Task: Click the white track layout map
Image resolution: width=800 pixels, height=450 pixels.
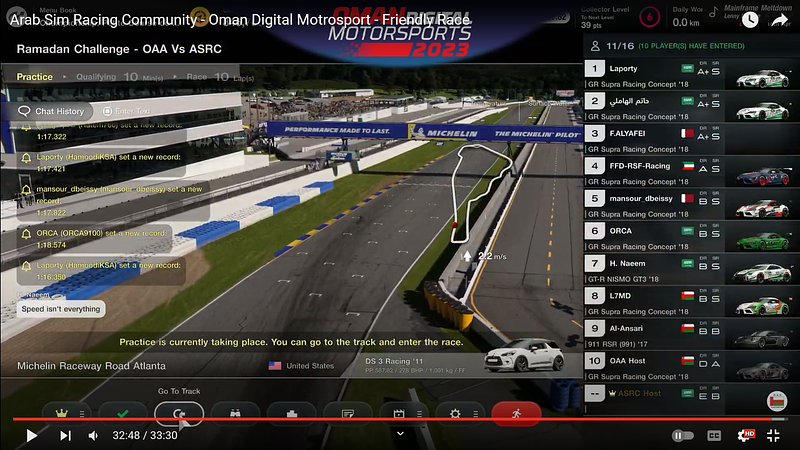Action: [480, 193]
